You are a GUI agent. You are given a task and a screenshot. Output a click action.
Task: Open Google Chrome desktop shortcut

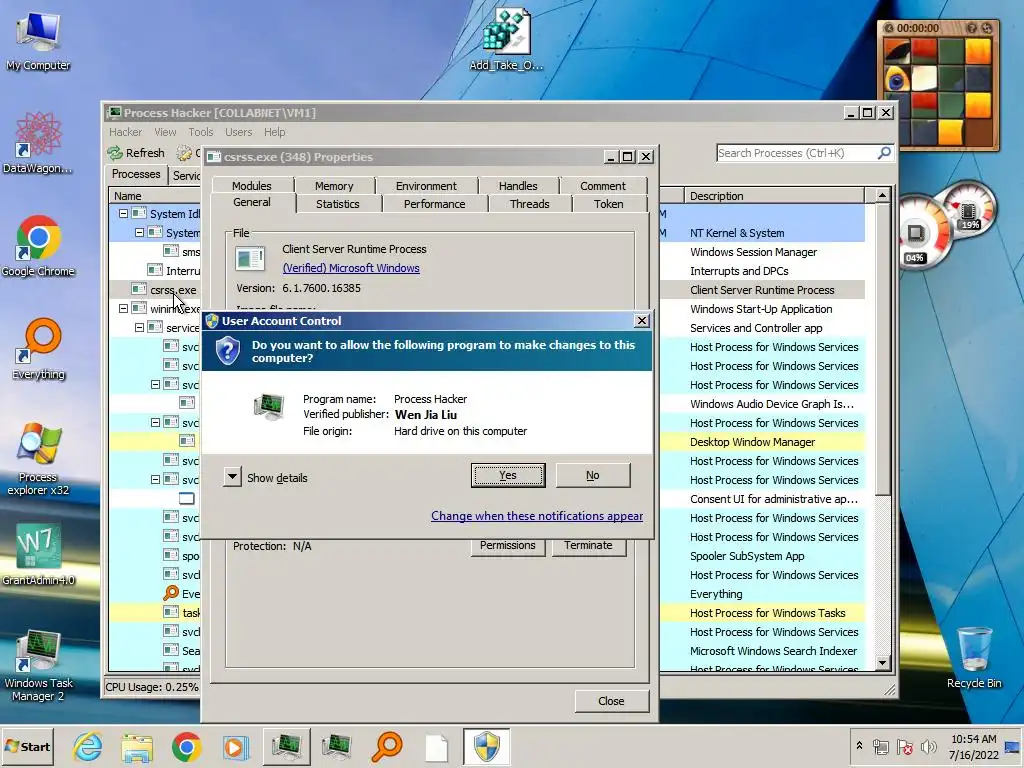tap(38, 246)
